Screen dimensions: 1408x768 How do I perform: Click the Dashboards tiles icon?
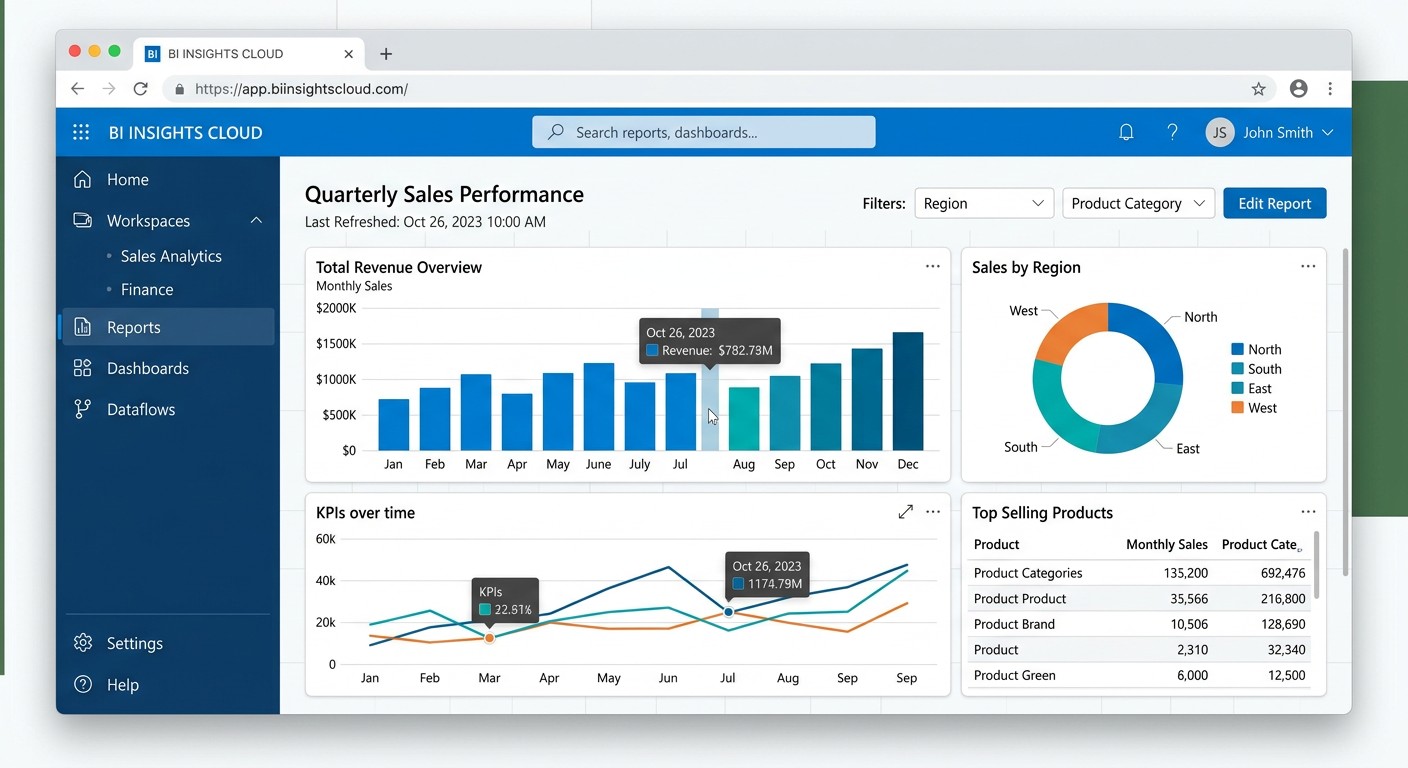click(x=83, y=368)
